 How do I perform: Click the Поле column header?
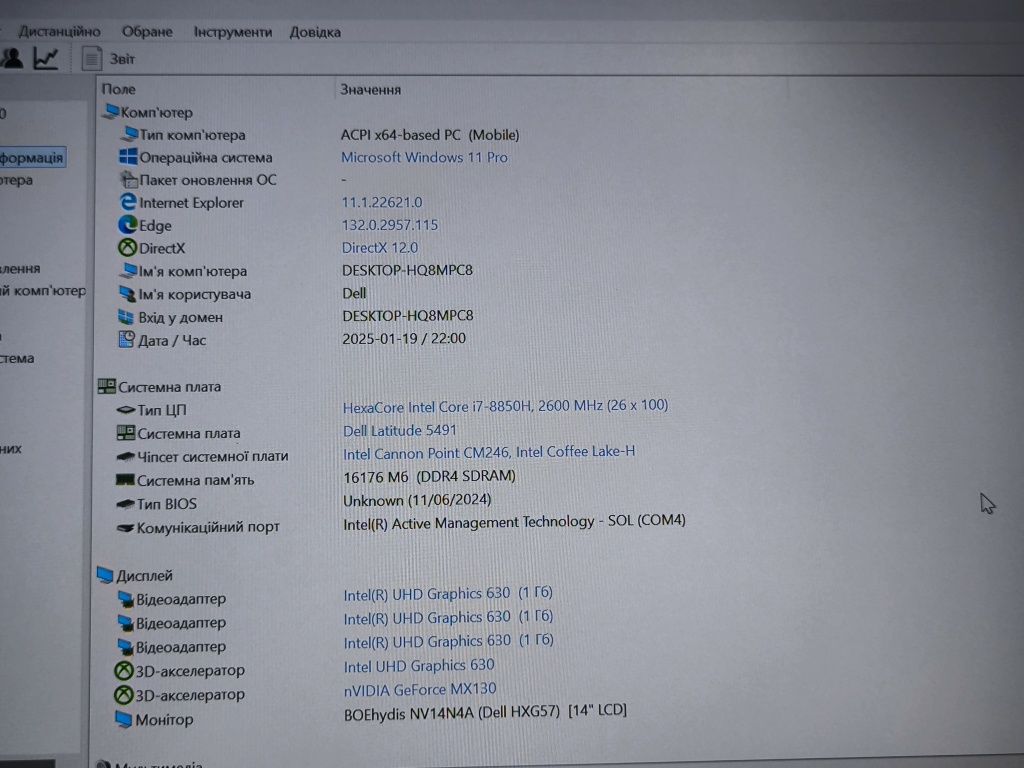click(118, 89)
